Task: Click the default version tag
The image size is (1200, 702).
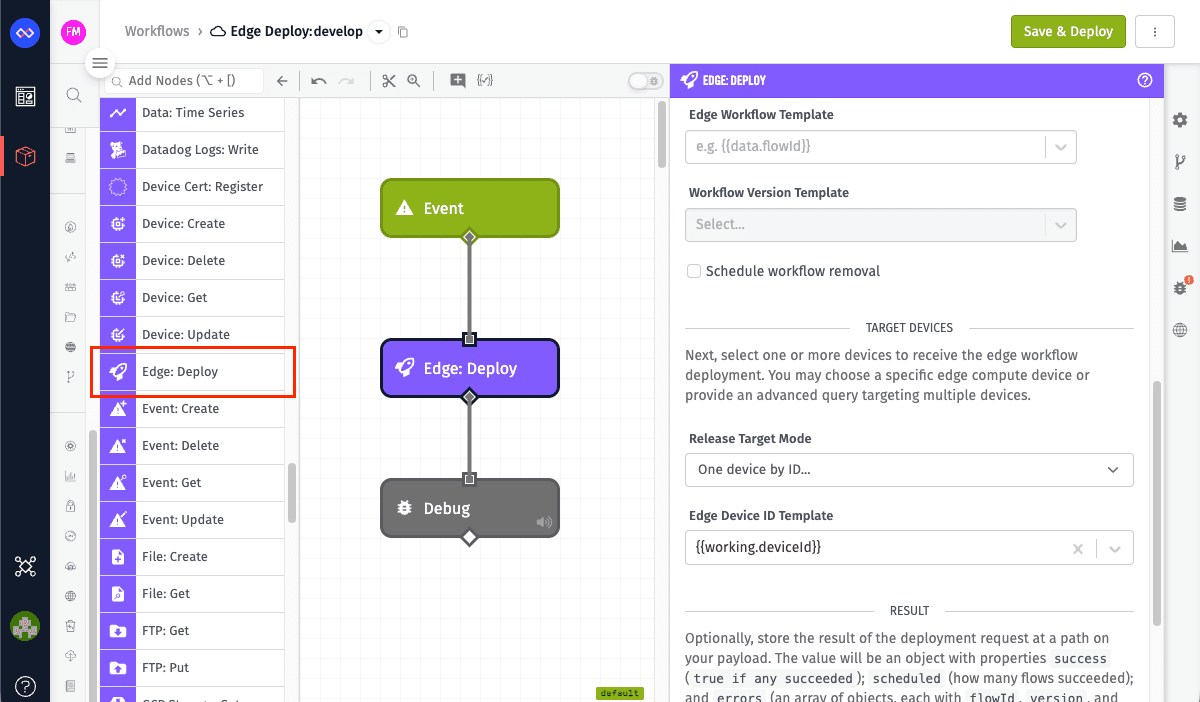Action: pyautogui.click(x=620, y=692)
